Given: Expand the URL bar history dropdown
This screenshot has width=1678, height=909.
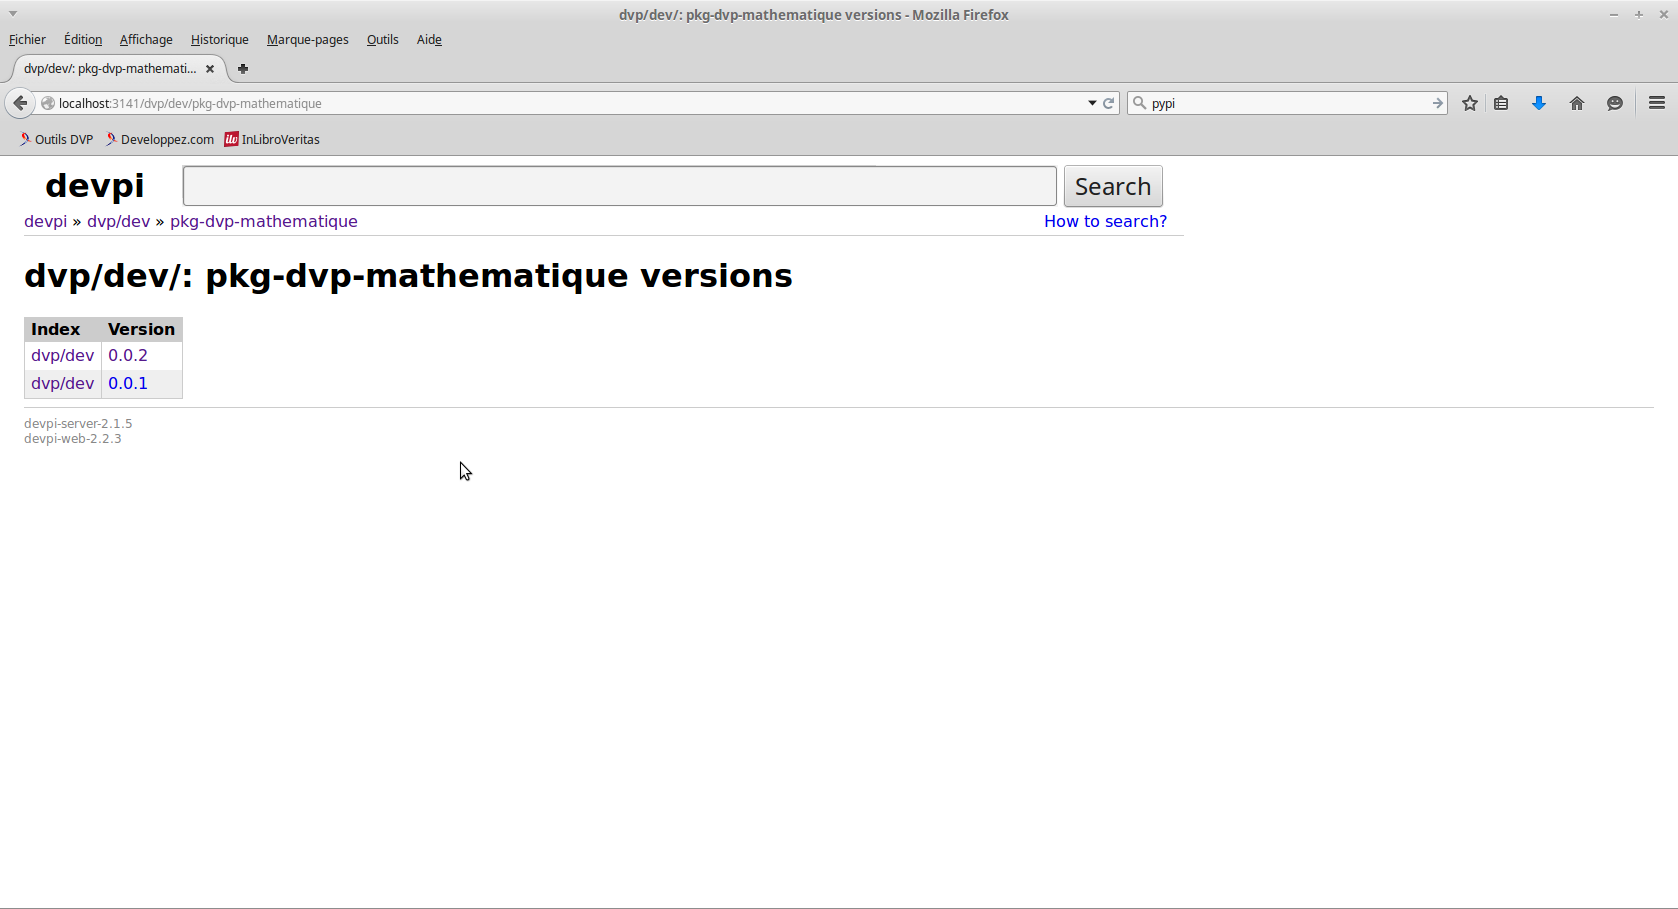Looking at the screenshot, I should (1092, 103).
